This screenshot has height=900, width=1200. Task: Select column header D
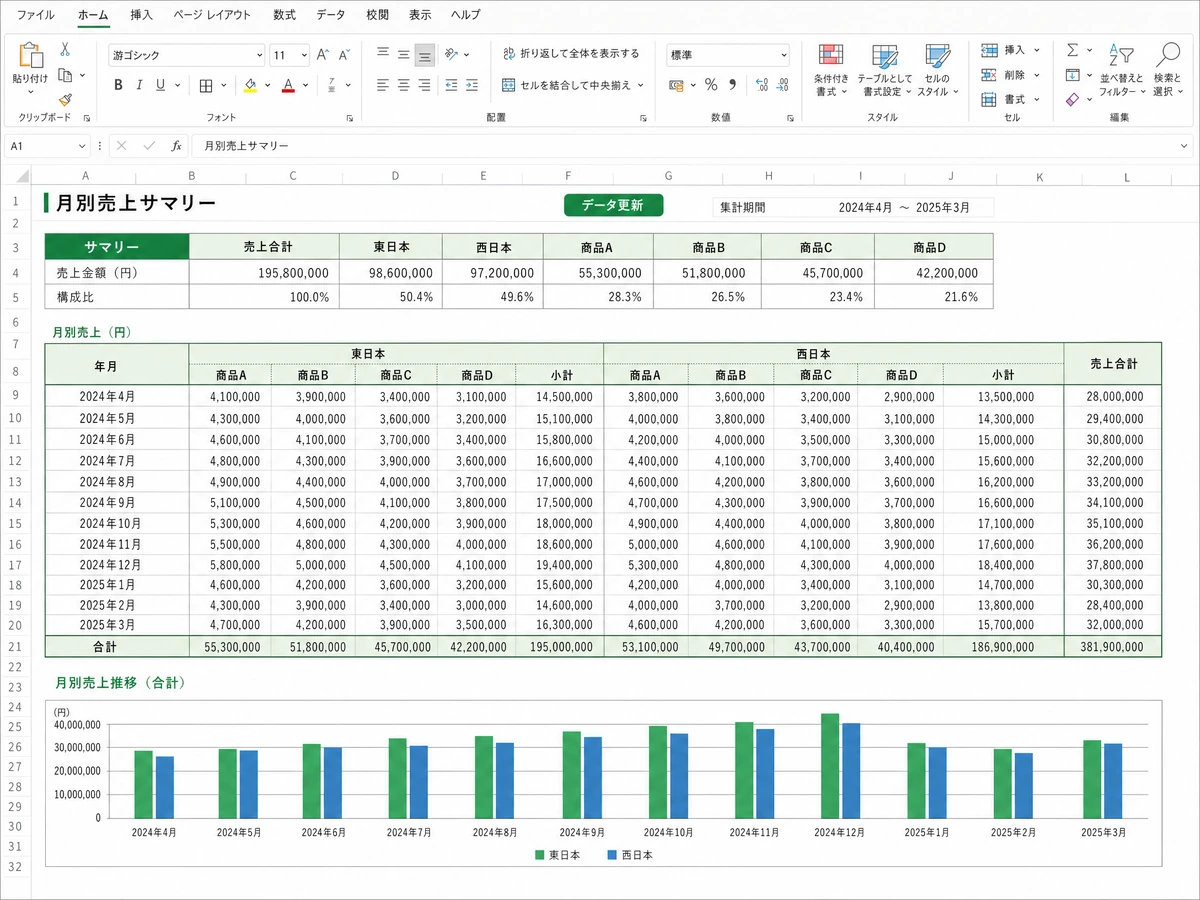pyautogui.click(x=395, y=177)
